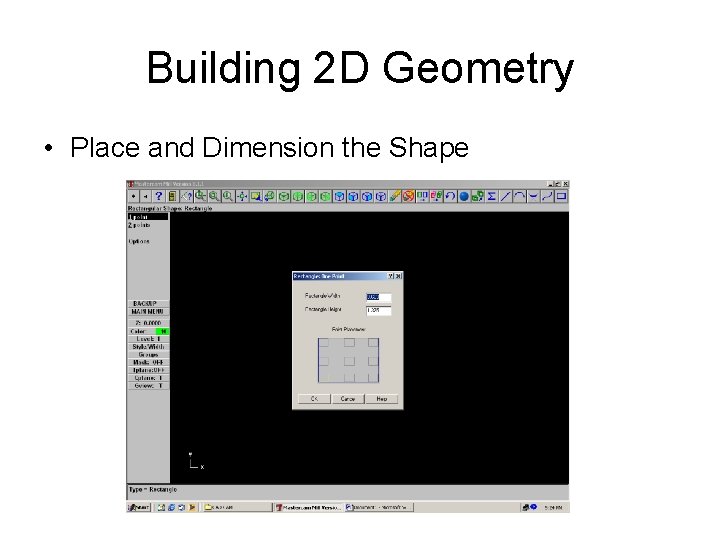Select bottom-right point placement radio button

click(373, 378)
